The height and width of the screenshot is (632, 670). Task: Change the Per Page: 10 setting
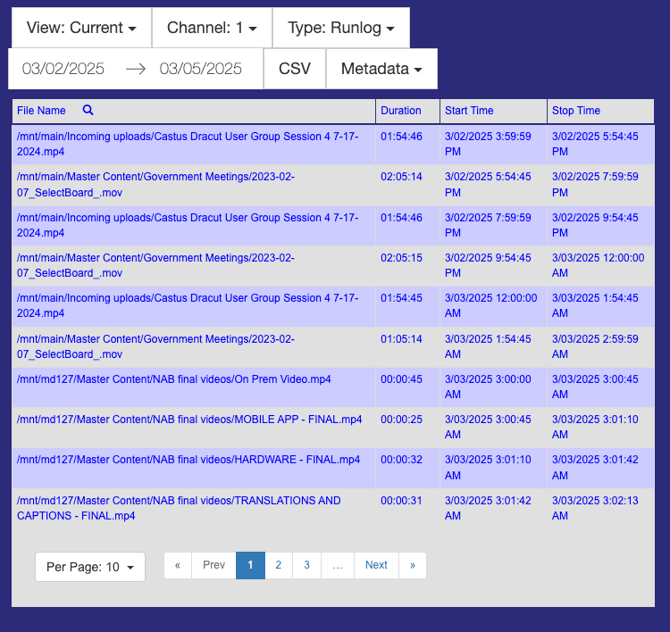point(90,567)
